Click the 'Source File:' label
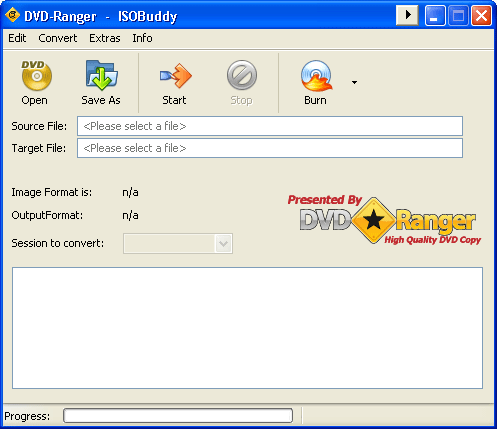Viewport: 497px width, 429px height. pyautogui.click(x=39, y=126)
